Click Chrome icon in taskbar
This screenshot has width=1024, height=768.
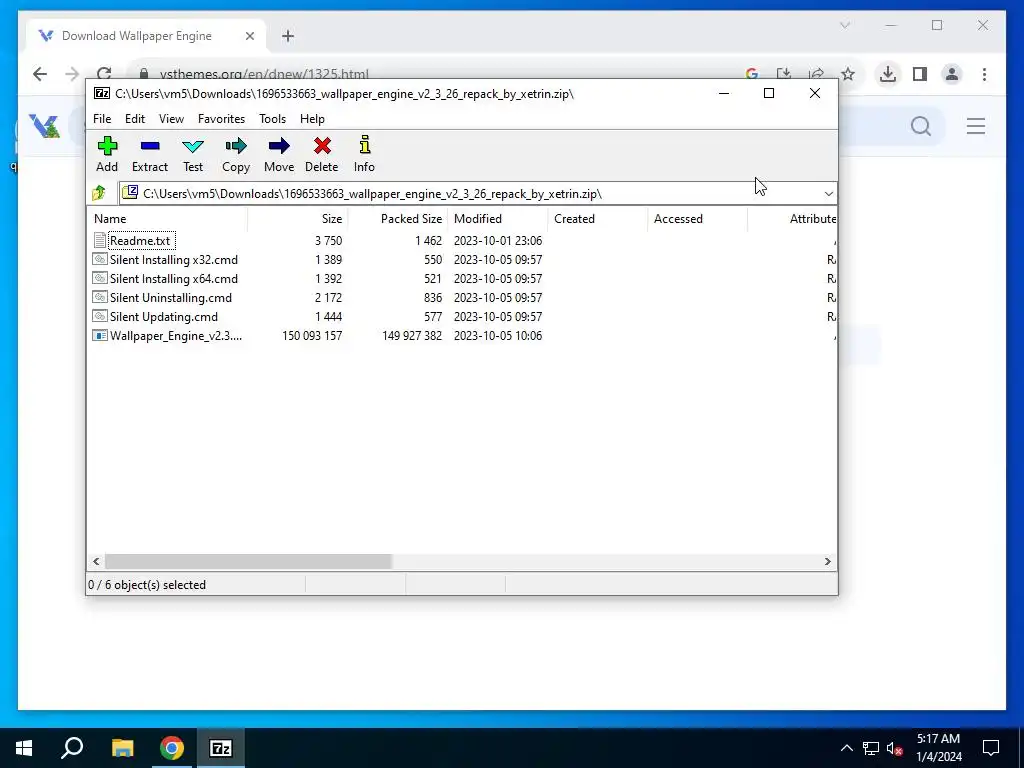[x=172, y=748]
